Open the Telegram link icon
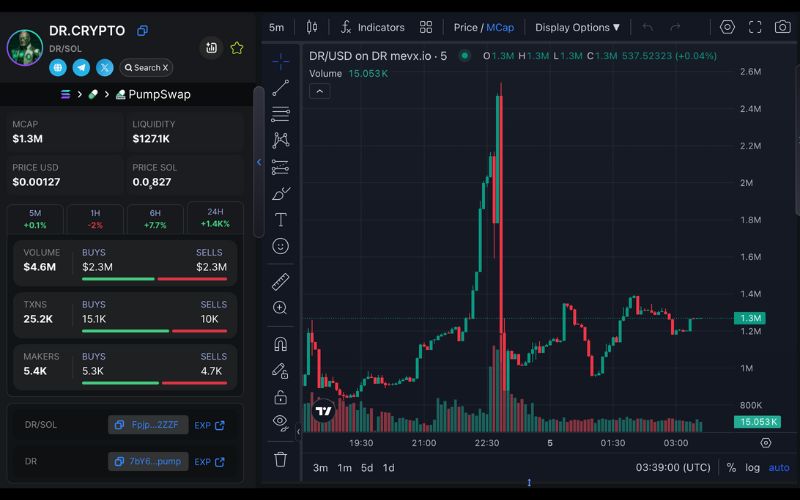The height and width of the screenshot is (500, 800). click(81, 67)
